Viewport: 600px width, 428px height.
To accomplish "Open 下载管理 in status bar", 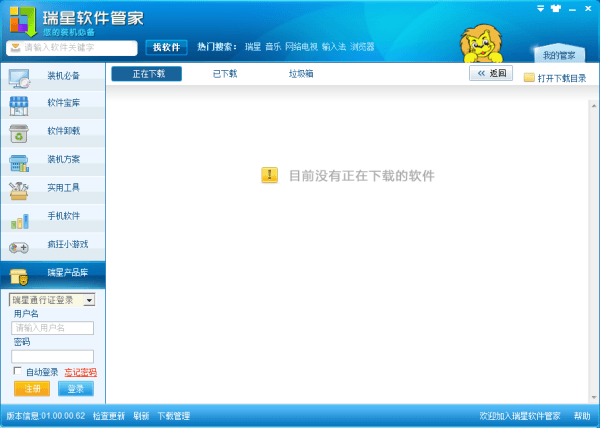I will 174,416.
